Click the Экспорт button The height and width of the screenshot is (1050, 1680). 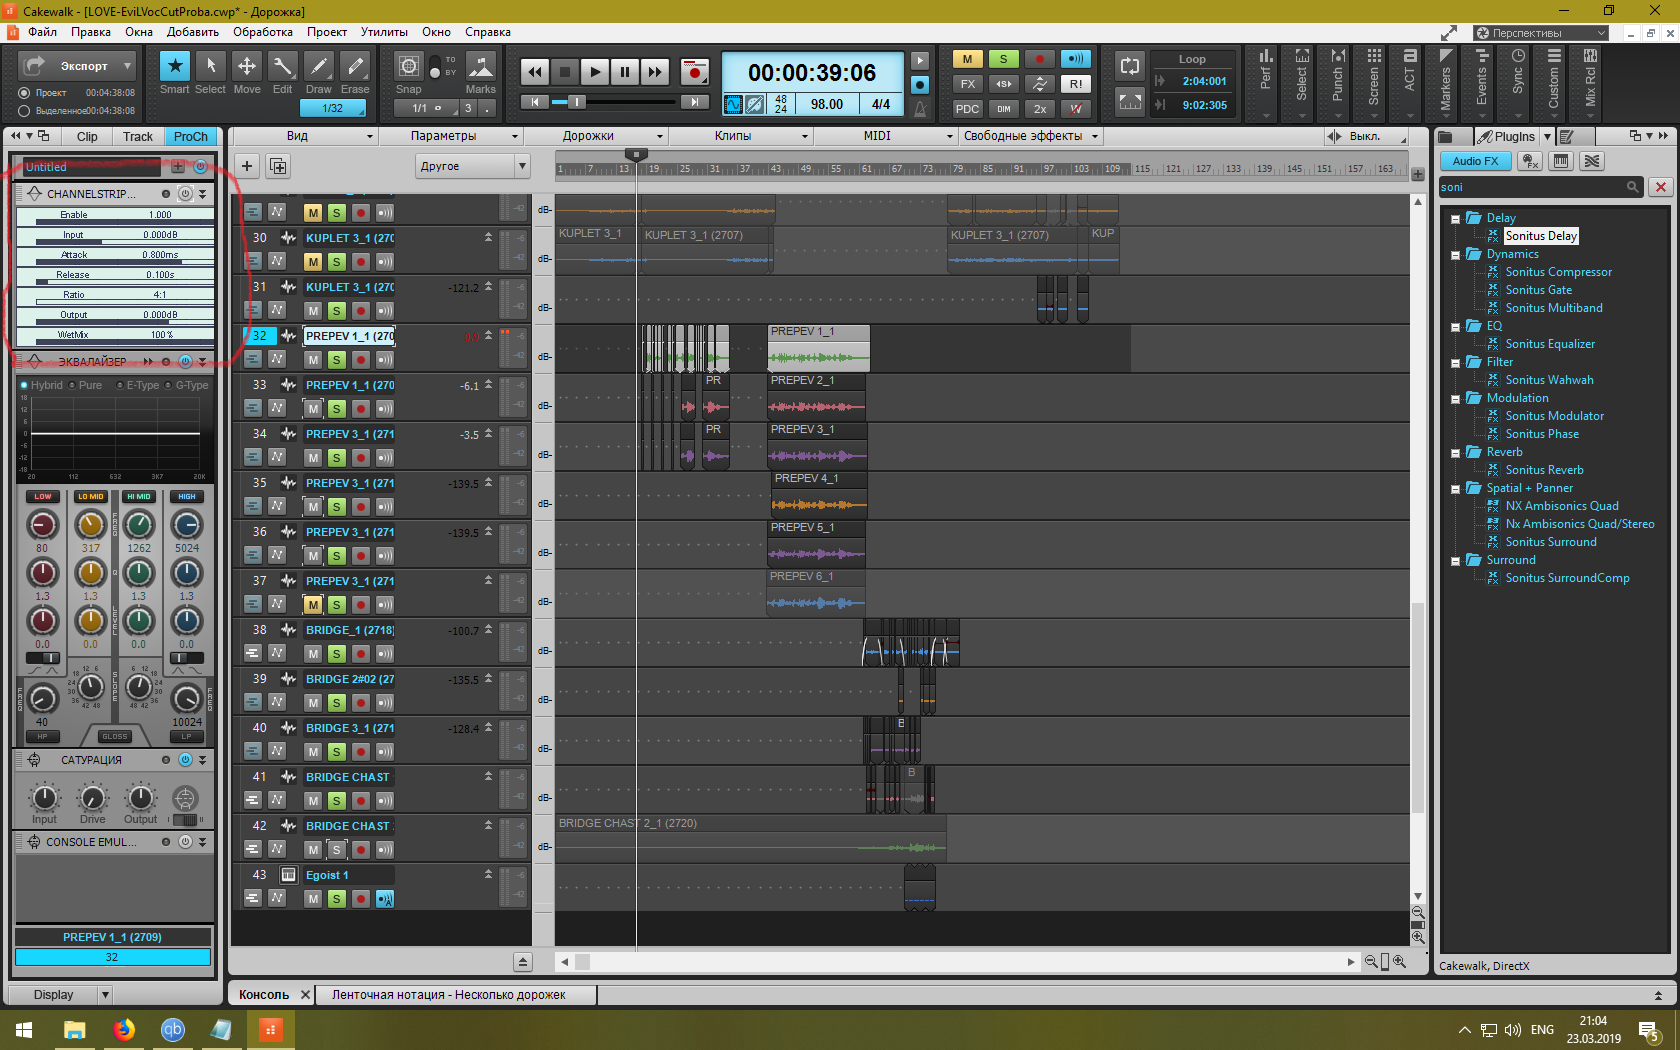click(78, 66)
